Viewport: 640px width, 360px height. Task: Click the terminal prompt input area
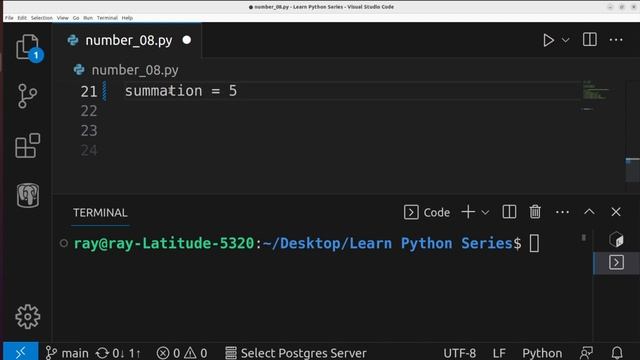[x=534, y=244]
